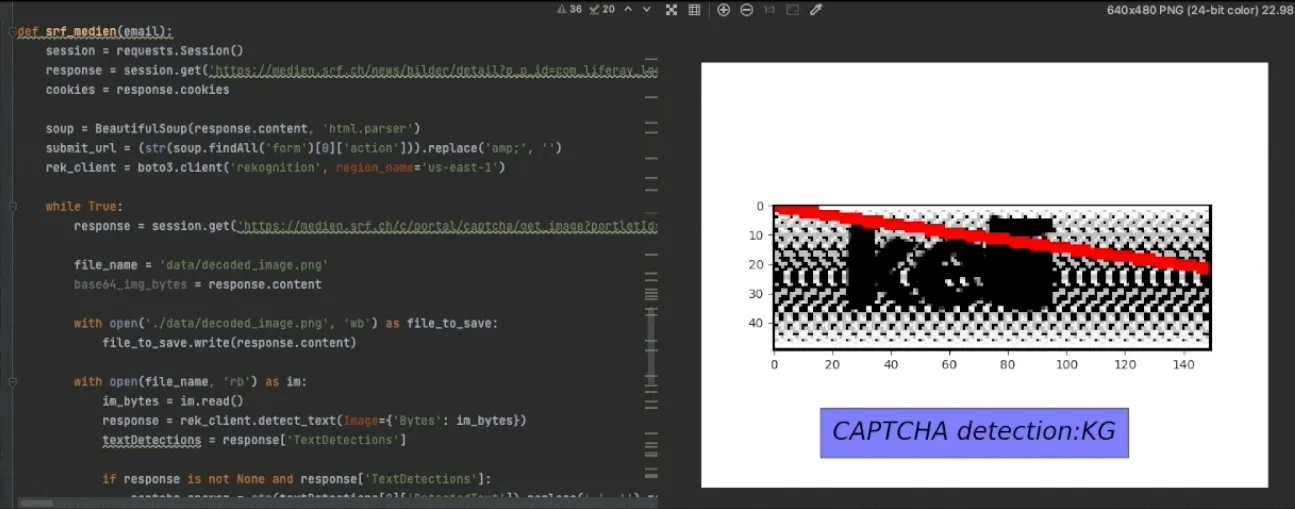Click the warnings count indicator showing 36
Viewport: 1295px width, 509px height.
569,9
